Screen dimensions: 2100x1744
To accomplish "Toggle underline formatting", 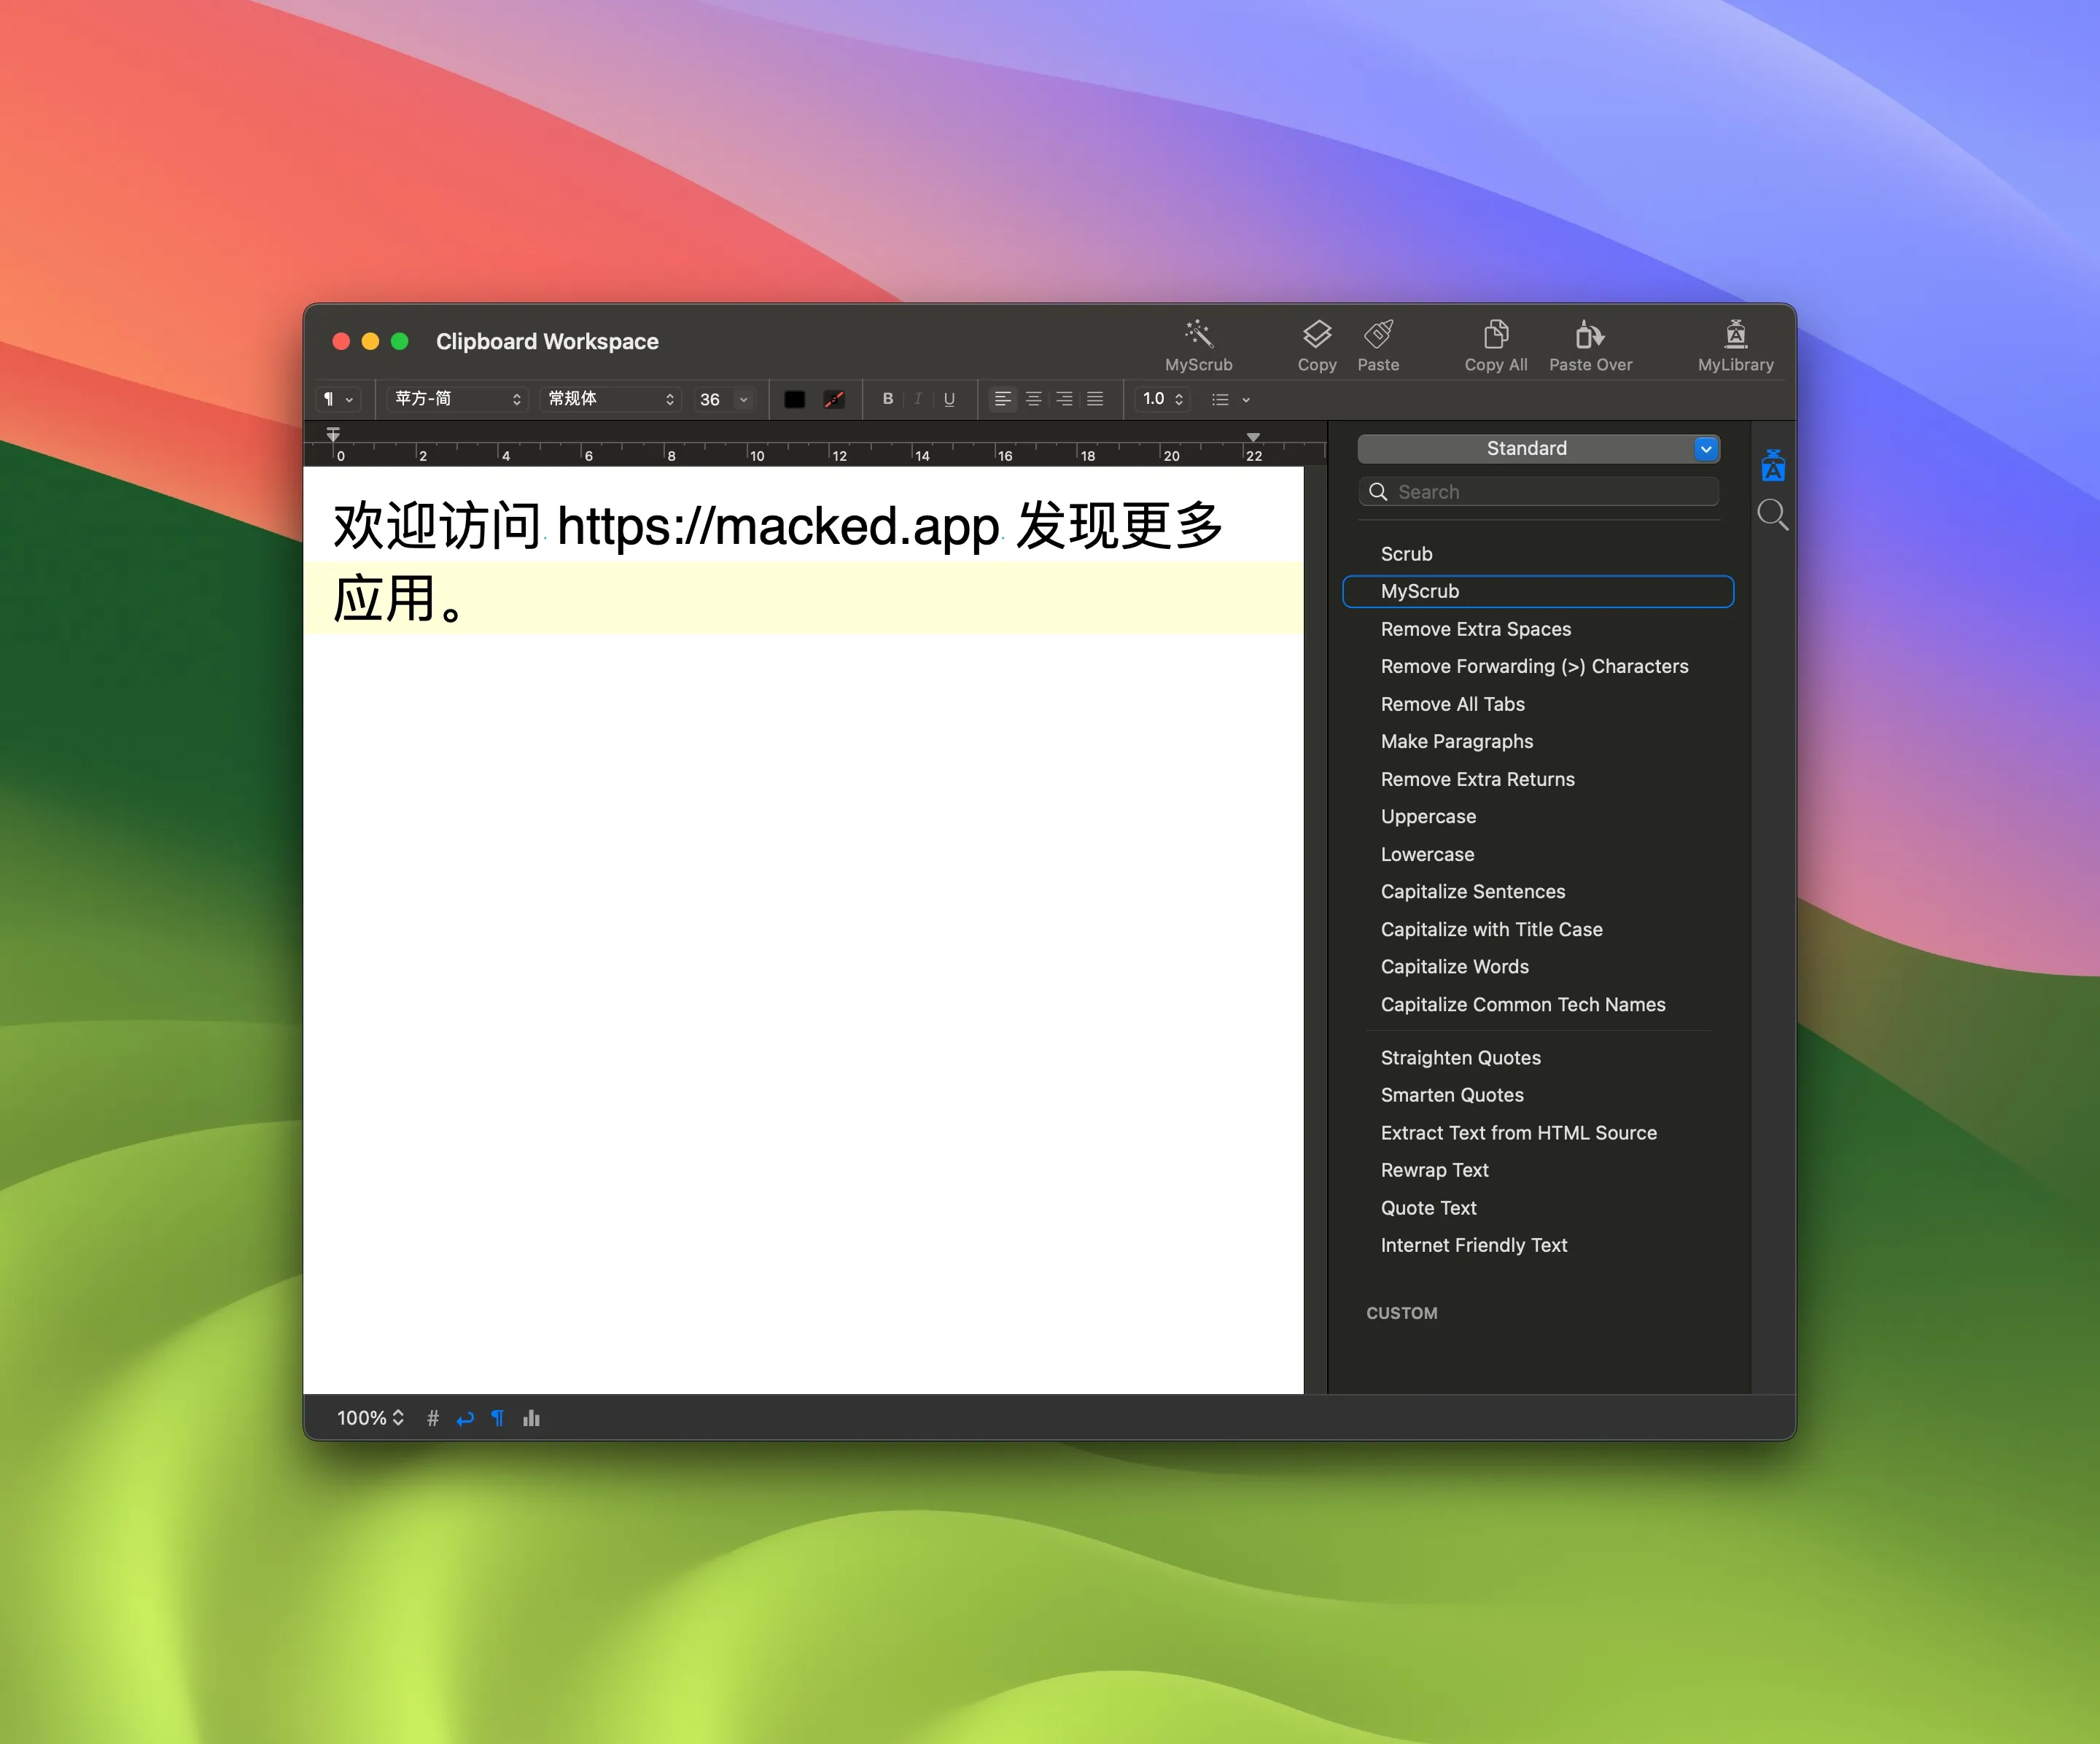I will point(949,399).
